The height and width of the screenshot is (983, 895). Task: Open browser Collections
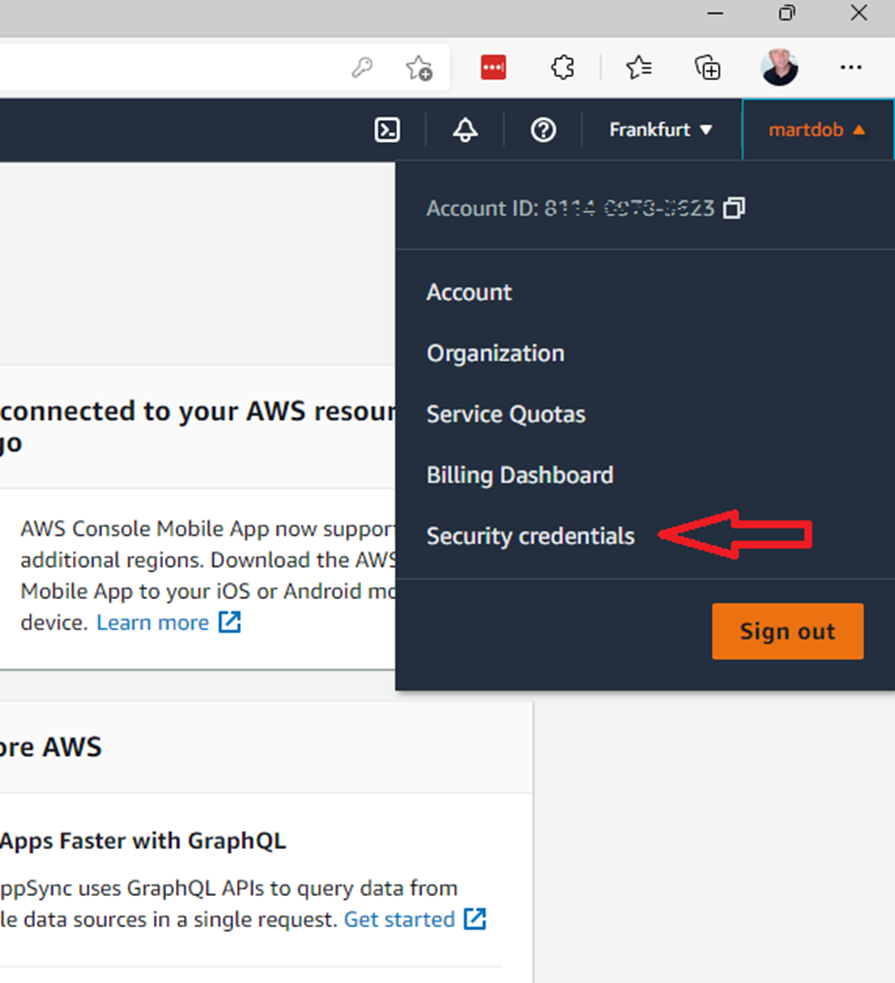tap(708, 67)
